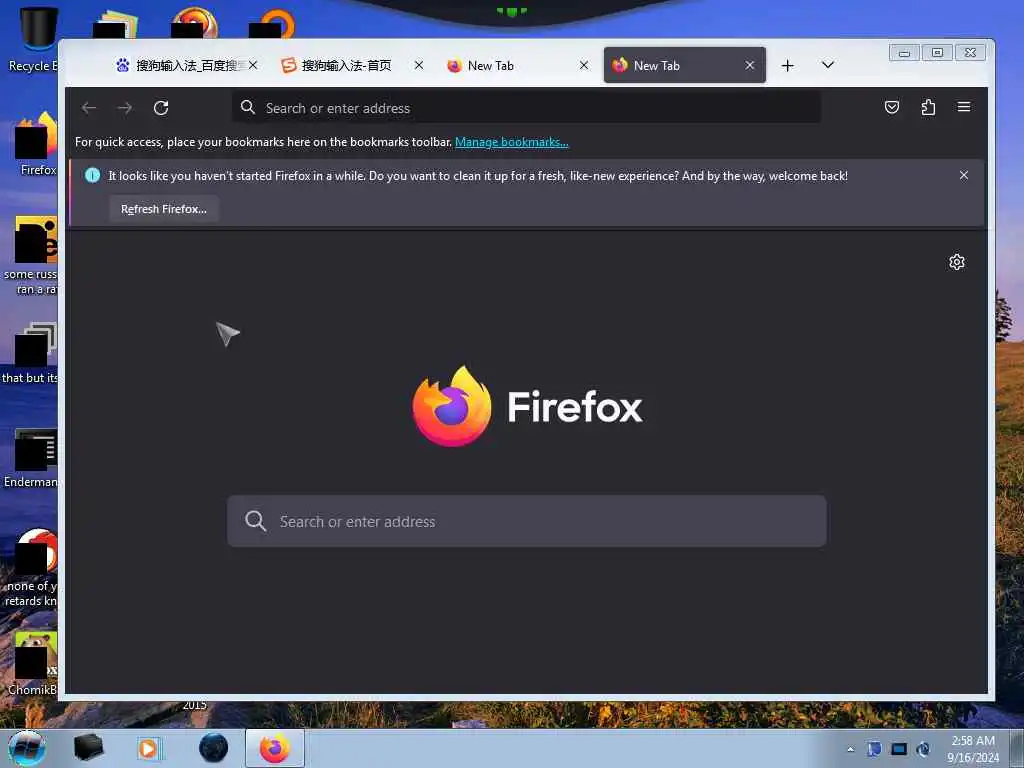Click the notification info icon

pyautogui.click(x=93, y=175)
